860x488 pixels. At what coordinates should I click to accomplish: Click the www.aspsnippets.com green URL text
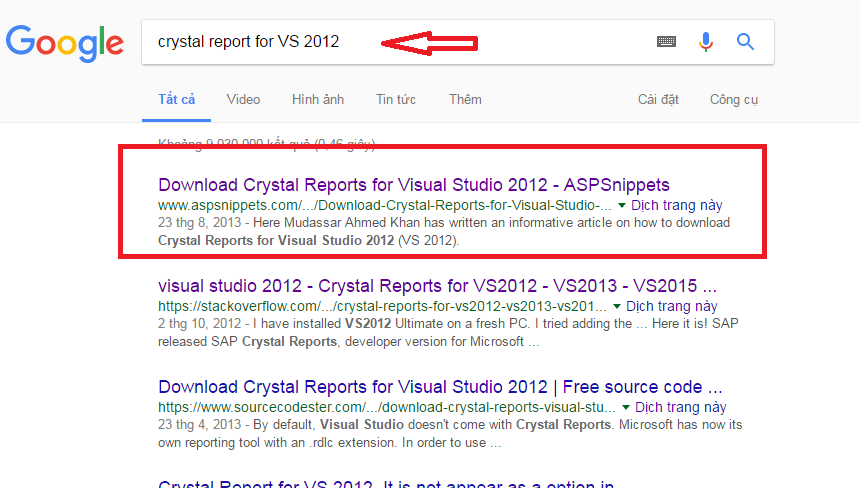coord(384,205)
